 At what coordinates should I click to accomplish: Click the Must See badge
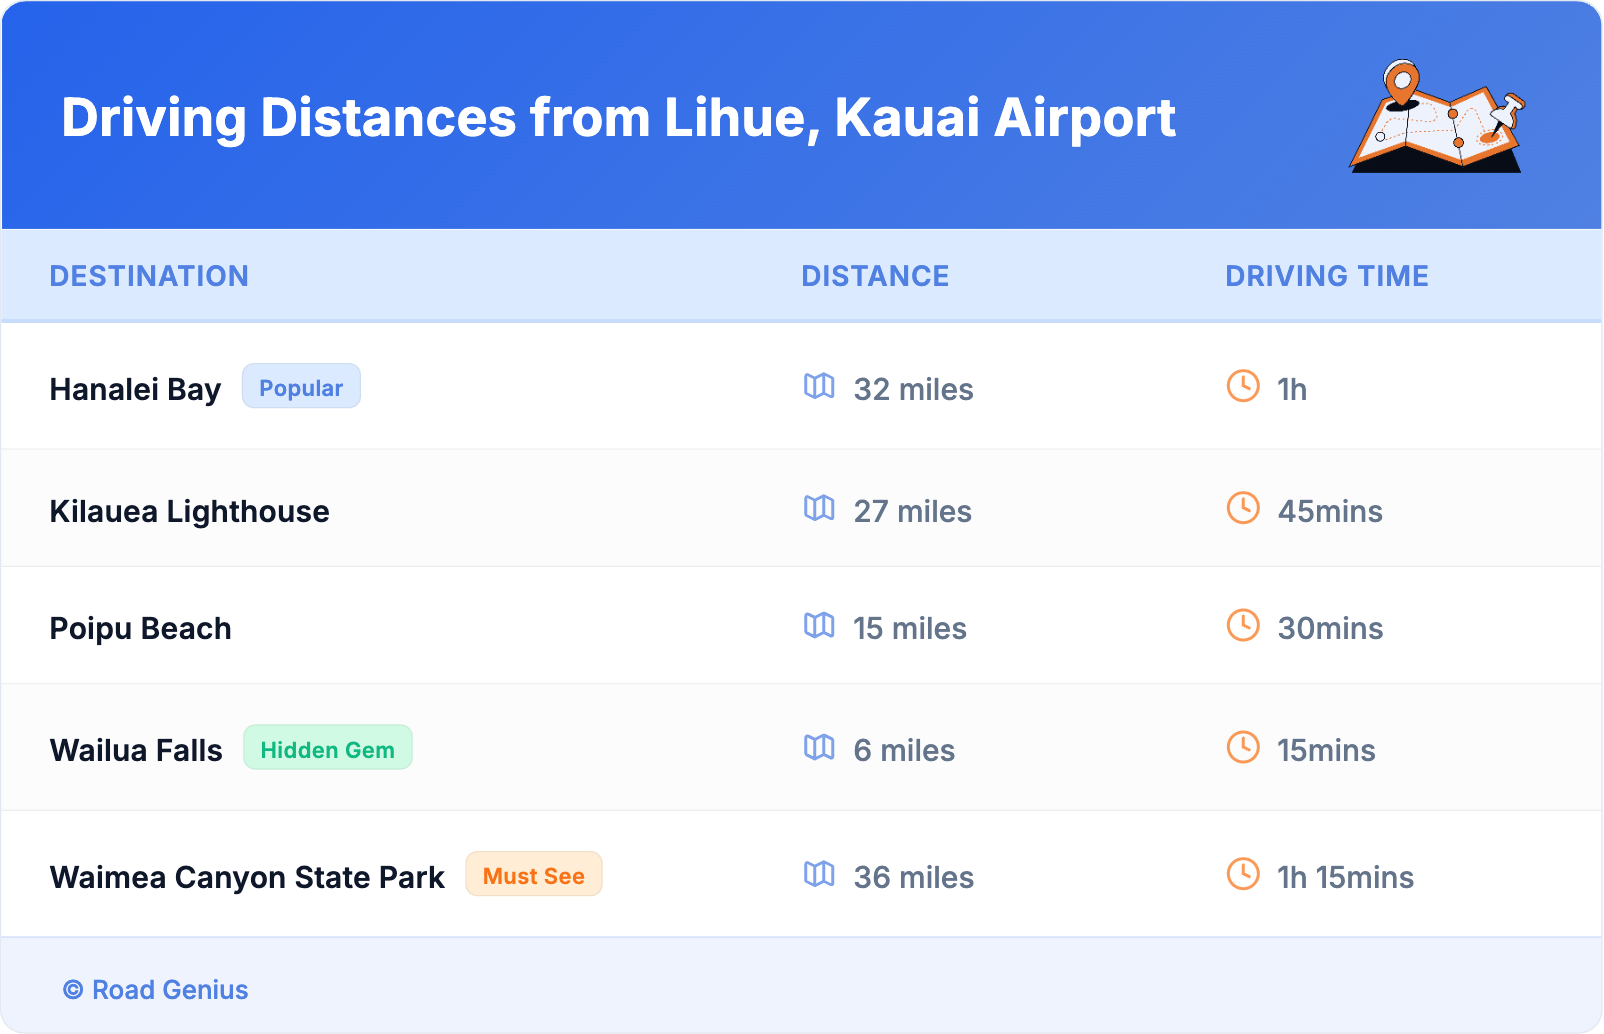(533, 875)
